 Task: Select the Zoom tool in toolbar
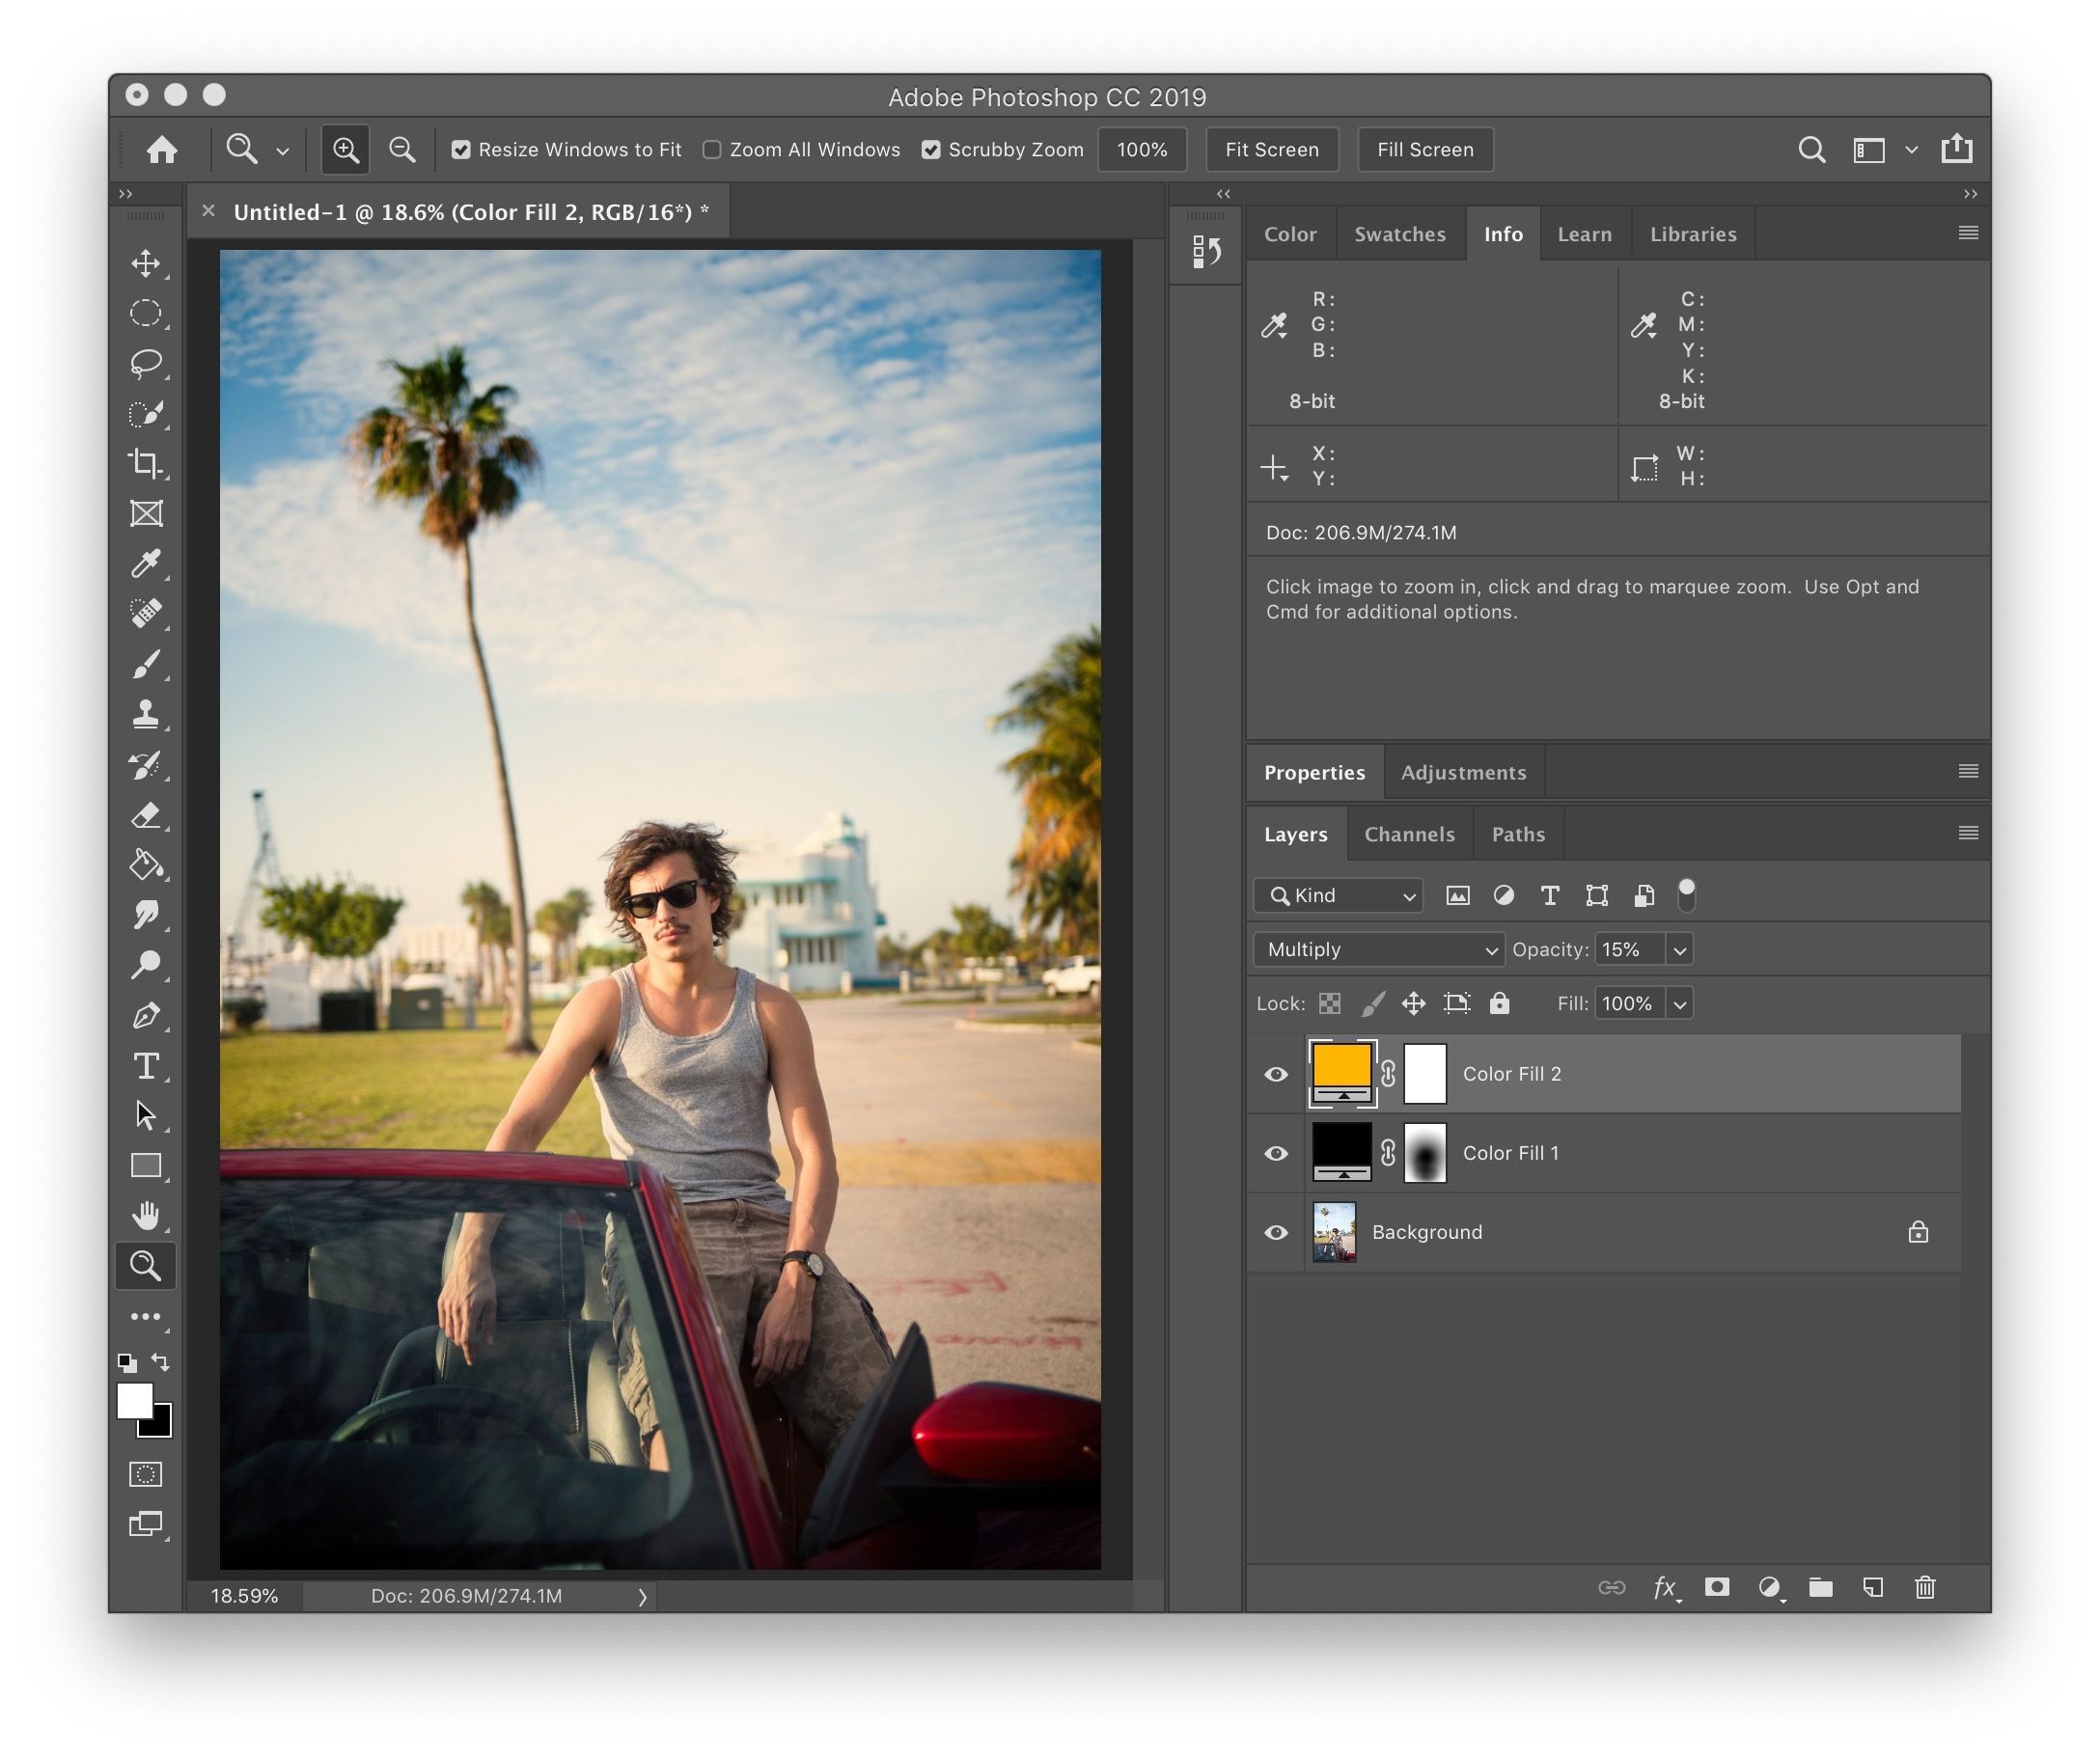(x=147, y=1263)
